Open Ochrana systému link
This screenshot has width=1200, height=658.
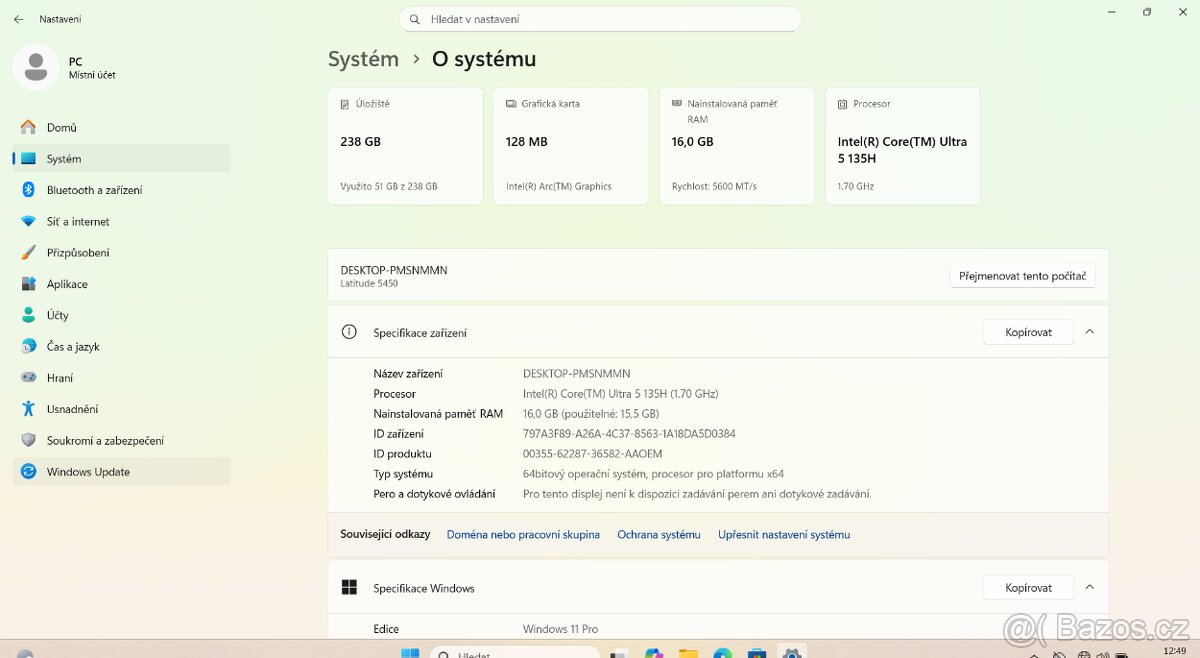pyautogui.click(x=658, y=534)
